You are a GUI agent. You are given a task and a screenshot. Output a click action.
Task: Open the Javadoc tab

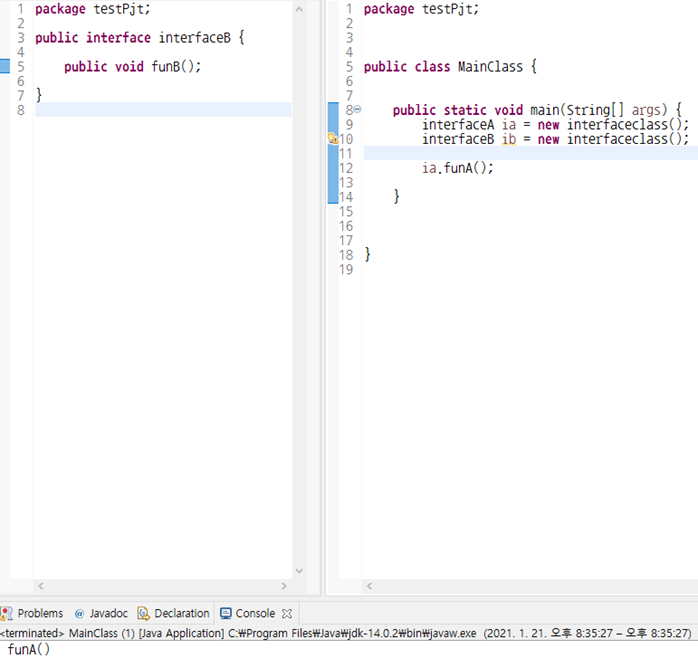pos(101,613)
